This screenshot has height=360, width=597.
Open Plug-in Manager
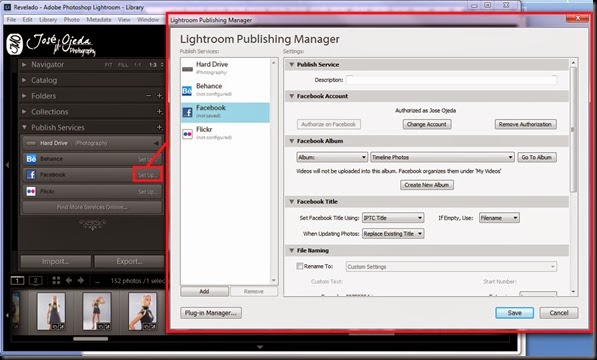tap(211, 313)
